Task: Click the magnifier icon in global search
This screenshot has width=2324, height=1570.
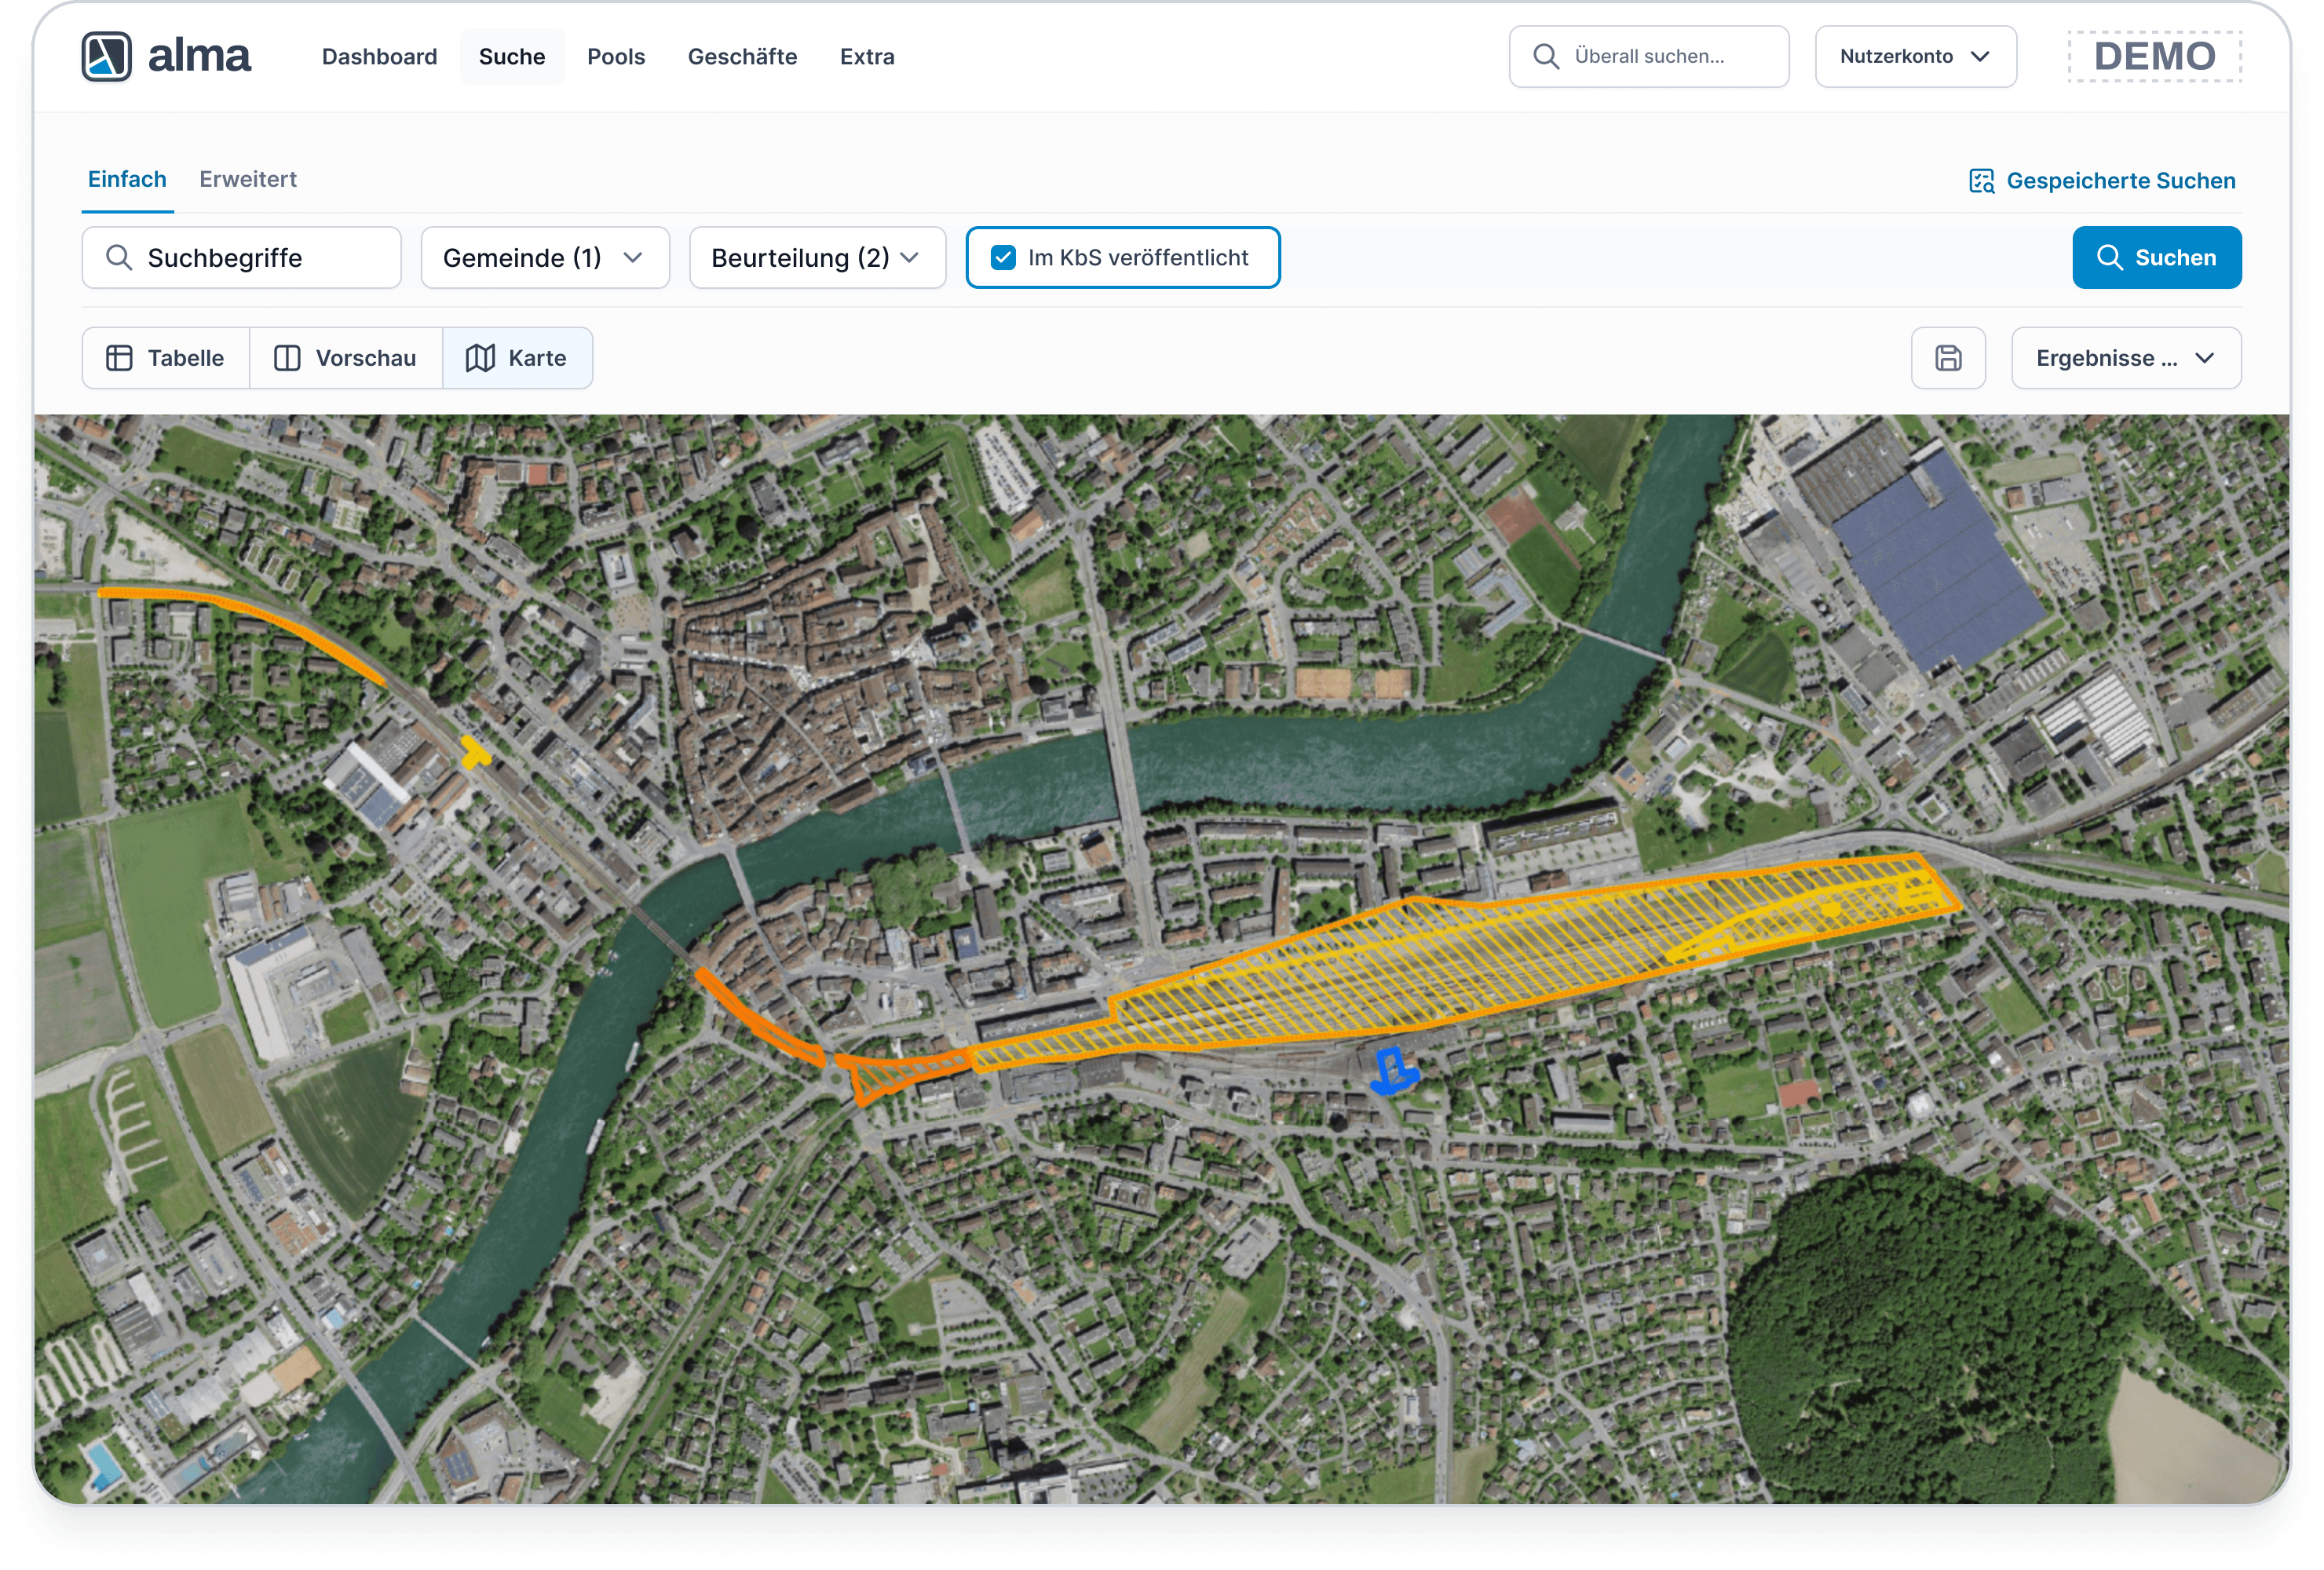Action: click(x=1545, y=57)
